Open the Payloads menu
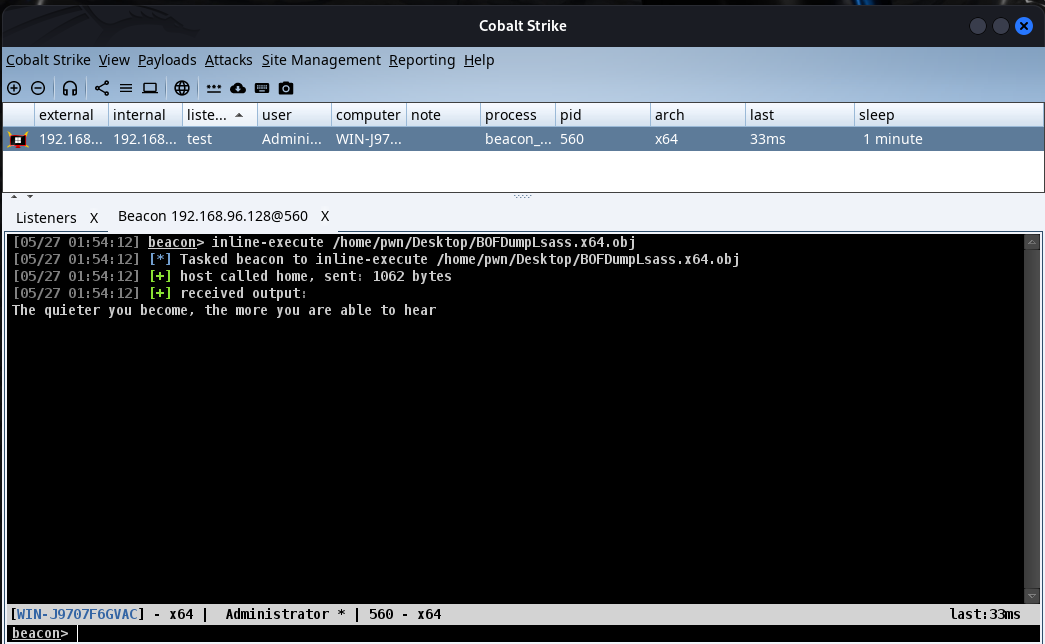Image resolution: width=1045 pixels, height=644 pixels. [x=167, y=60]
